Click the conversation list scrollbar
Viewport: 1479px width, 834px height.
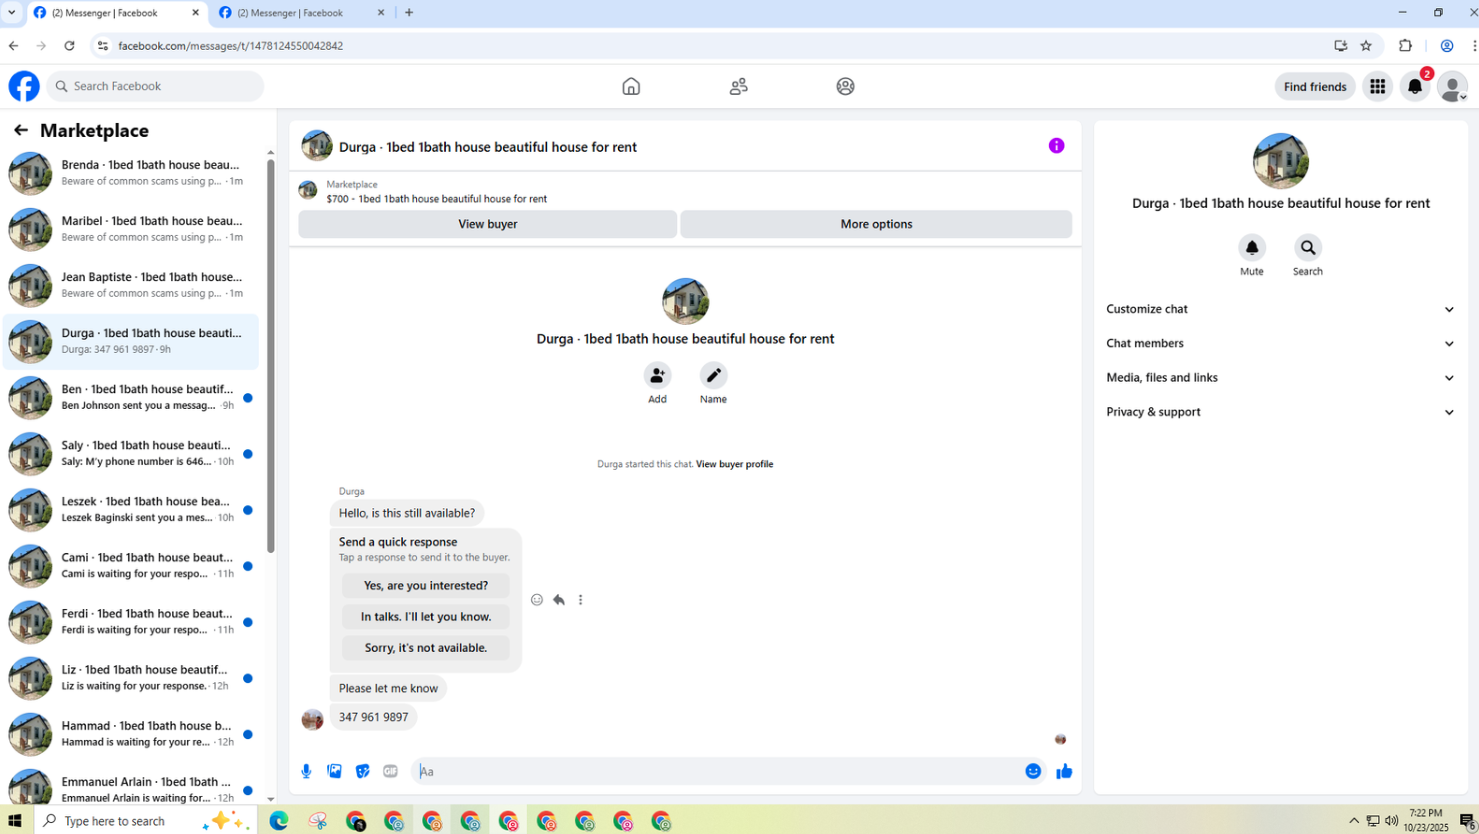(x=271, y=354)
